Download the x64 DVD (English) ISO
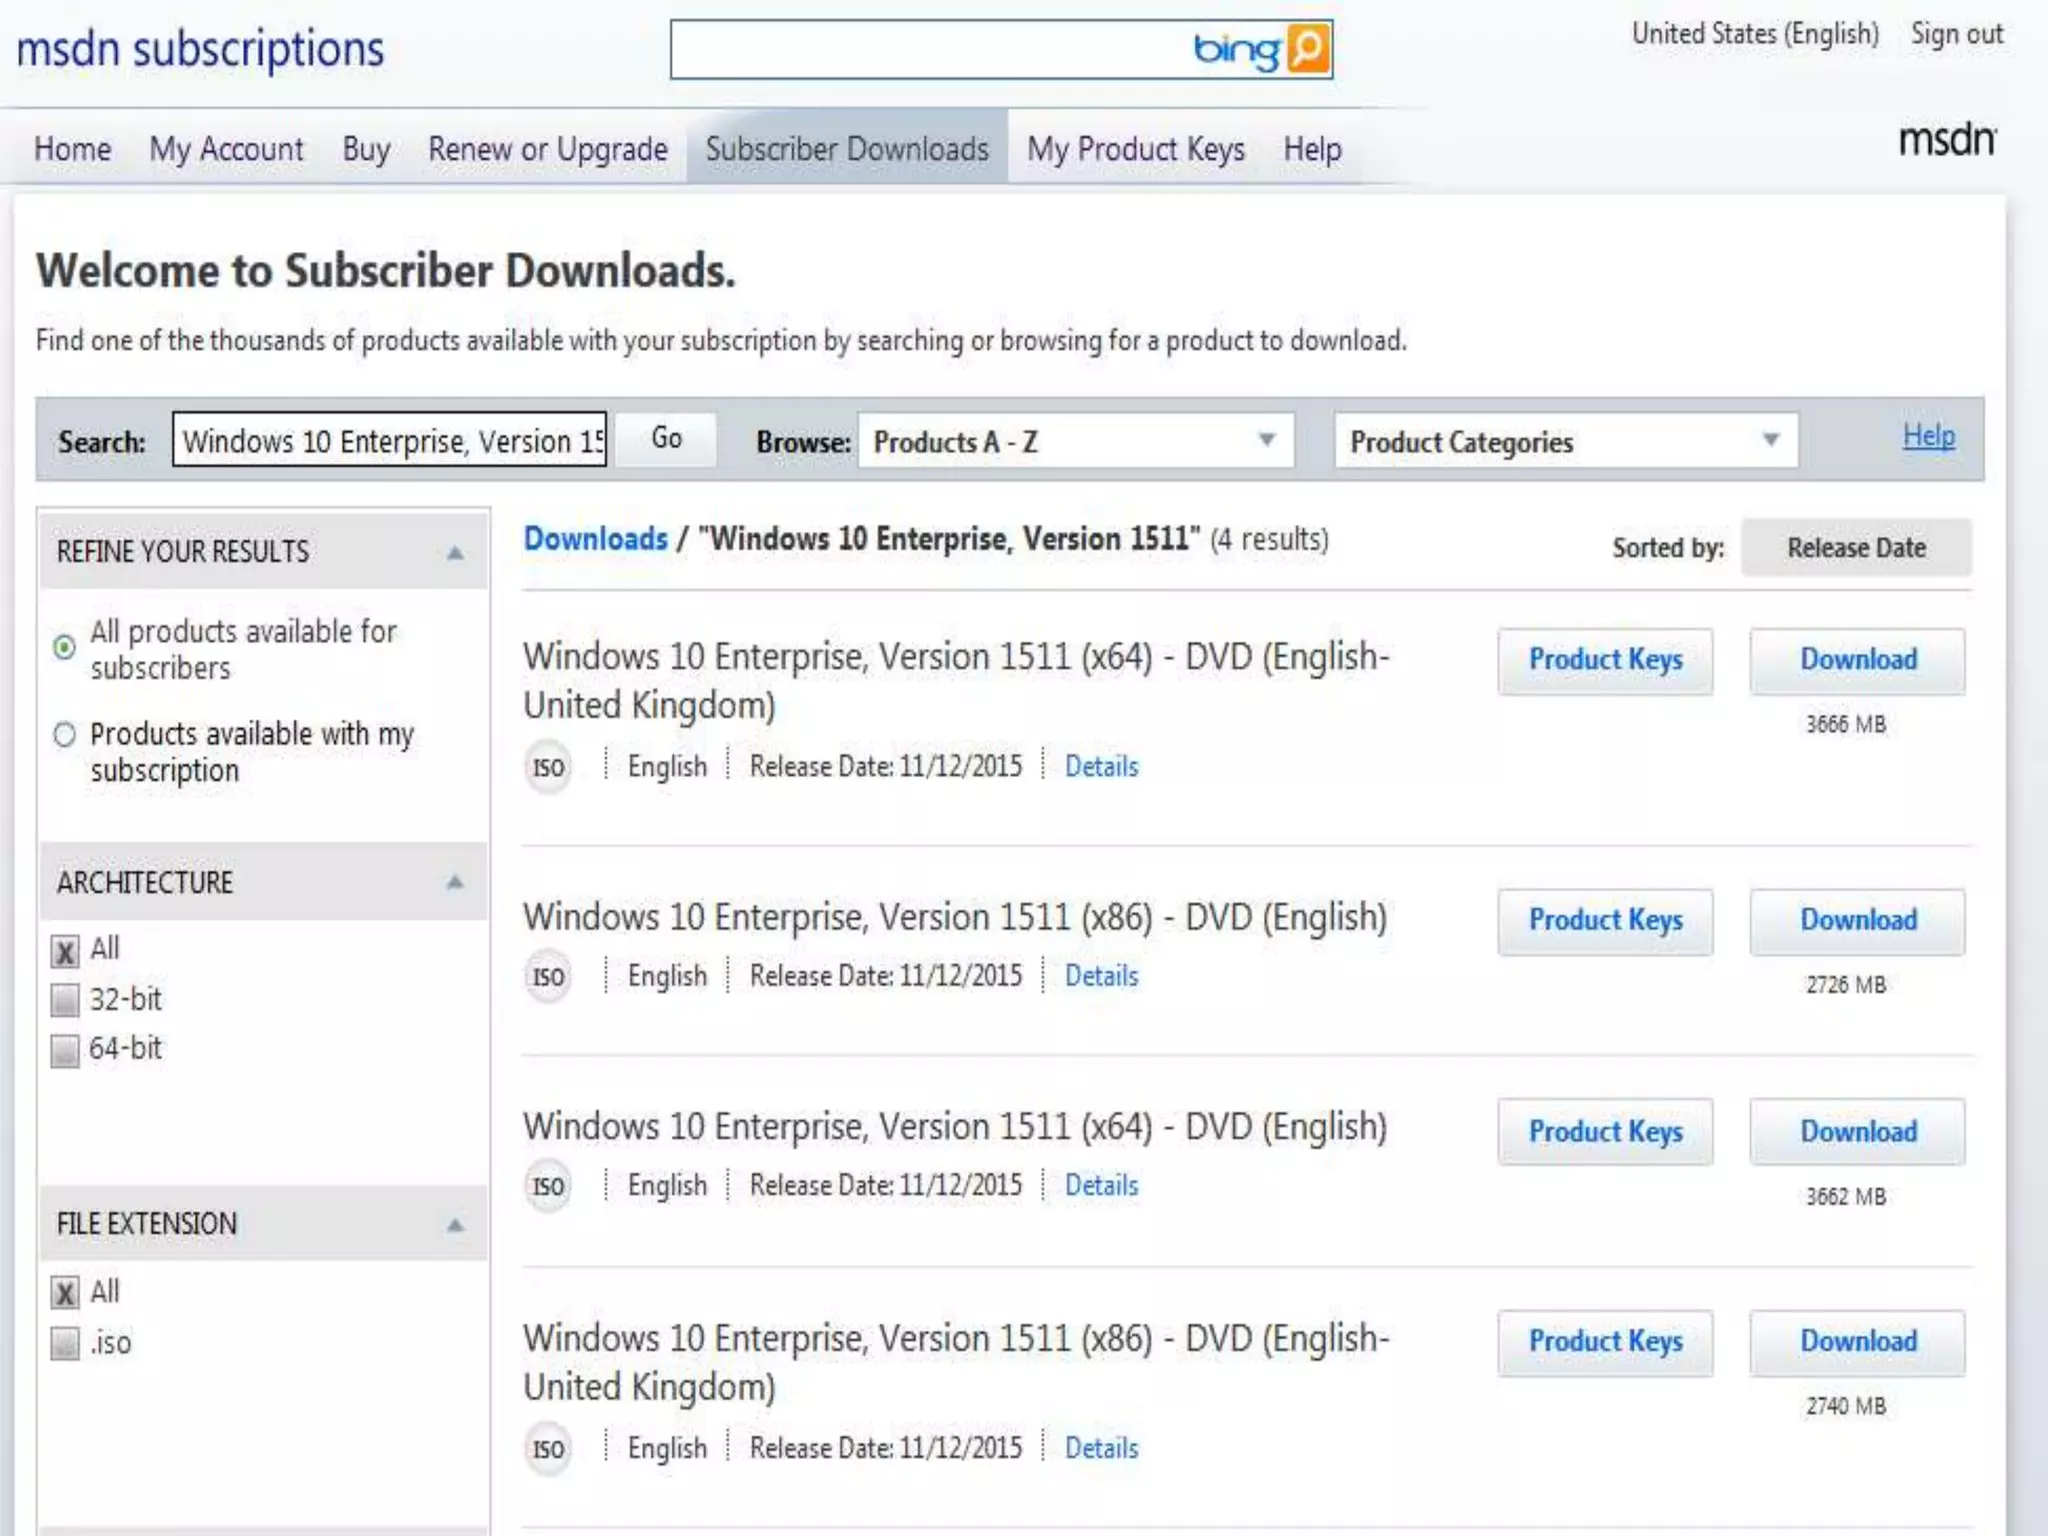The width and height of the screenshot is (2048, 1536). click(x=1857, y=1132)
